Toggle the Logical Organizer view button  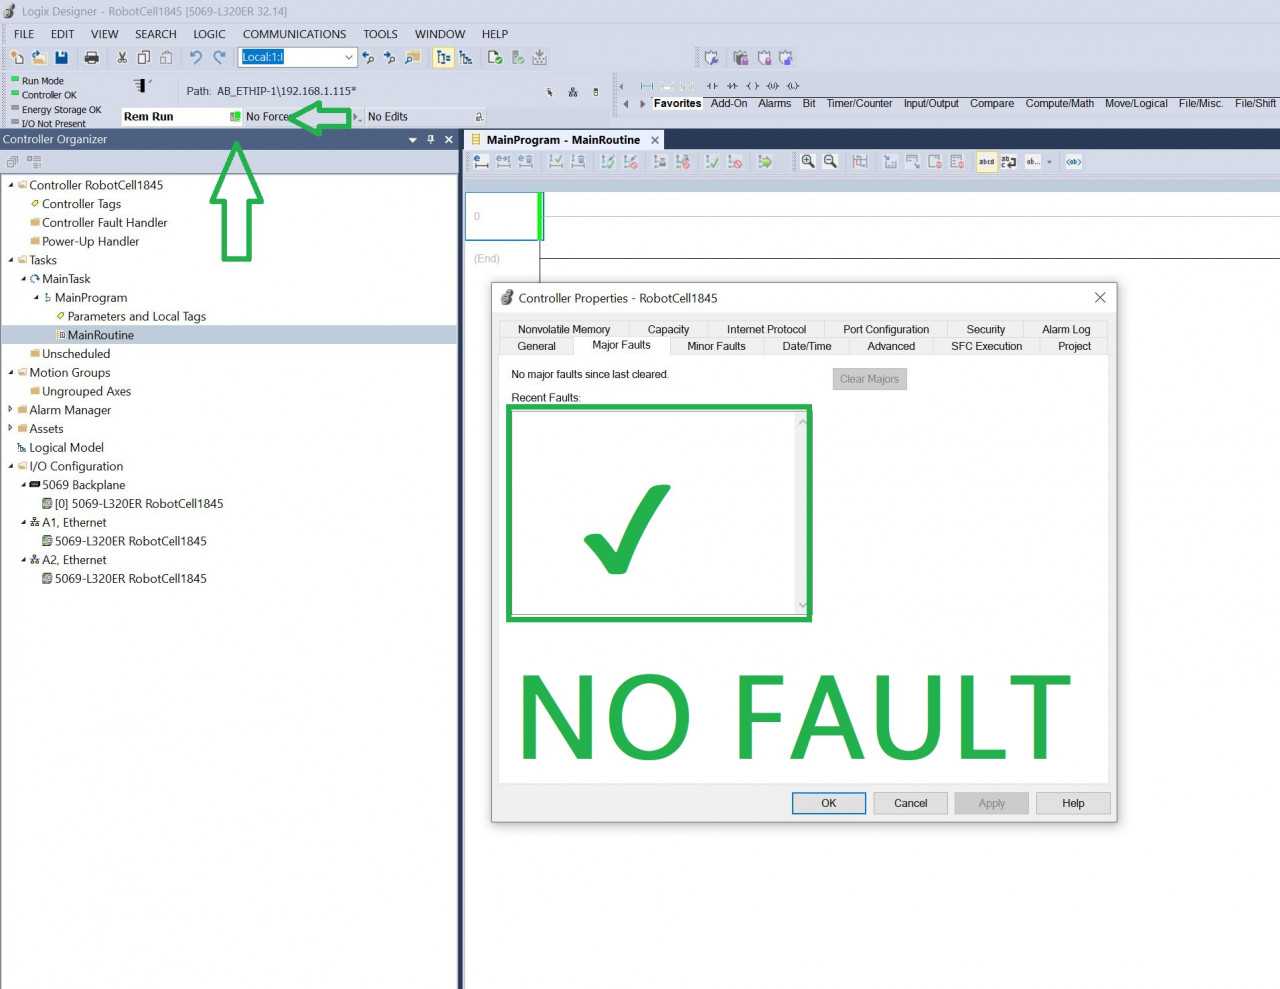466,58
